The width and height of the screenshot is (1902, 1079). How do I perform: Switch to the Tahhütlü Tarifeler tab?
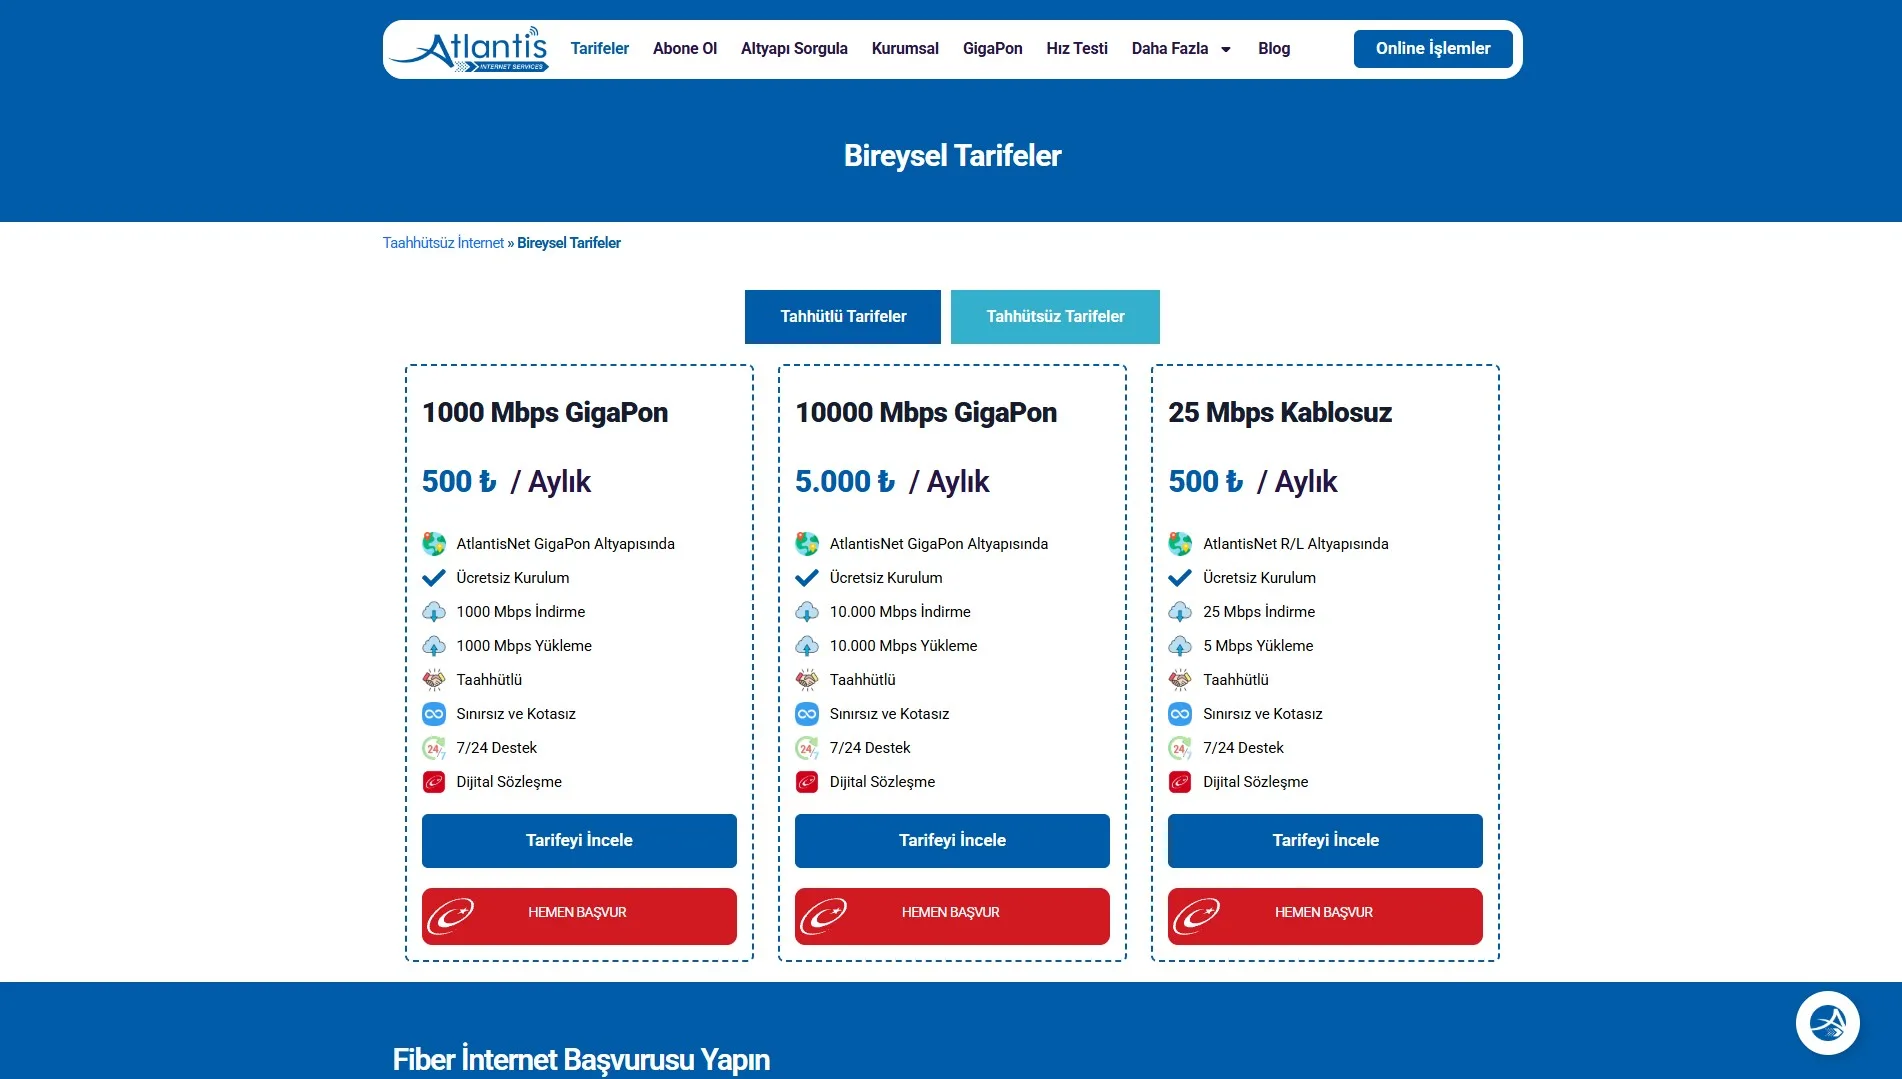click(x=843, y=317)
